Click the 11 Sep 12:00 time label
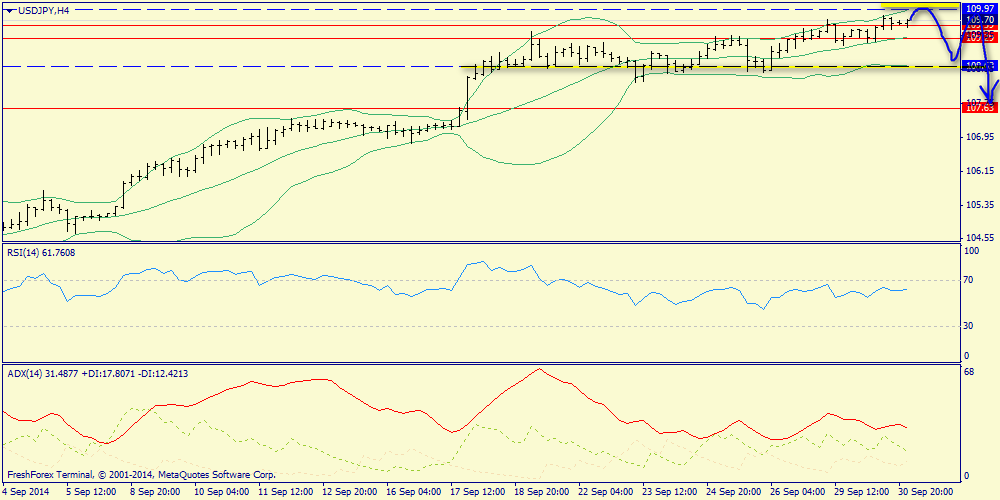The image size is (1000, 500). pos(284,493)
